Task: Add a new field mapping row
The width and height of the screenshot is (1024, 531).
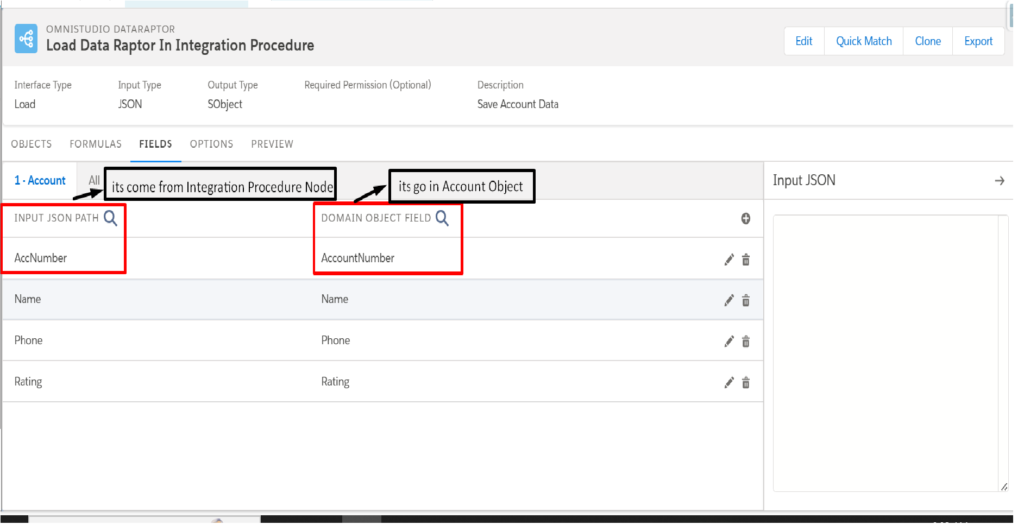Action: click(x=745, y=218)
